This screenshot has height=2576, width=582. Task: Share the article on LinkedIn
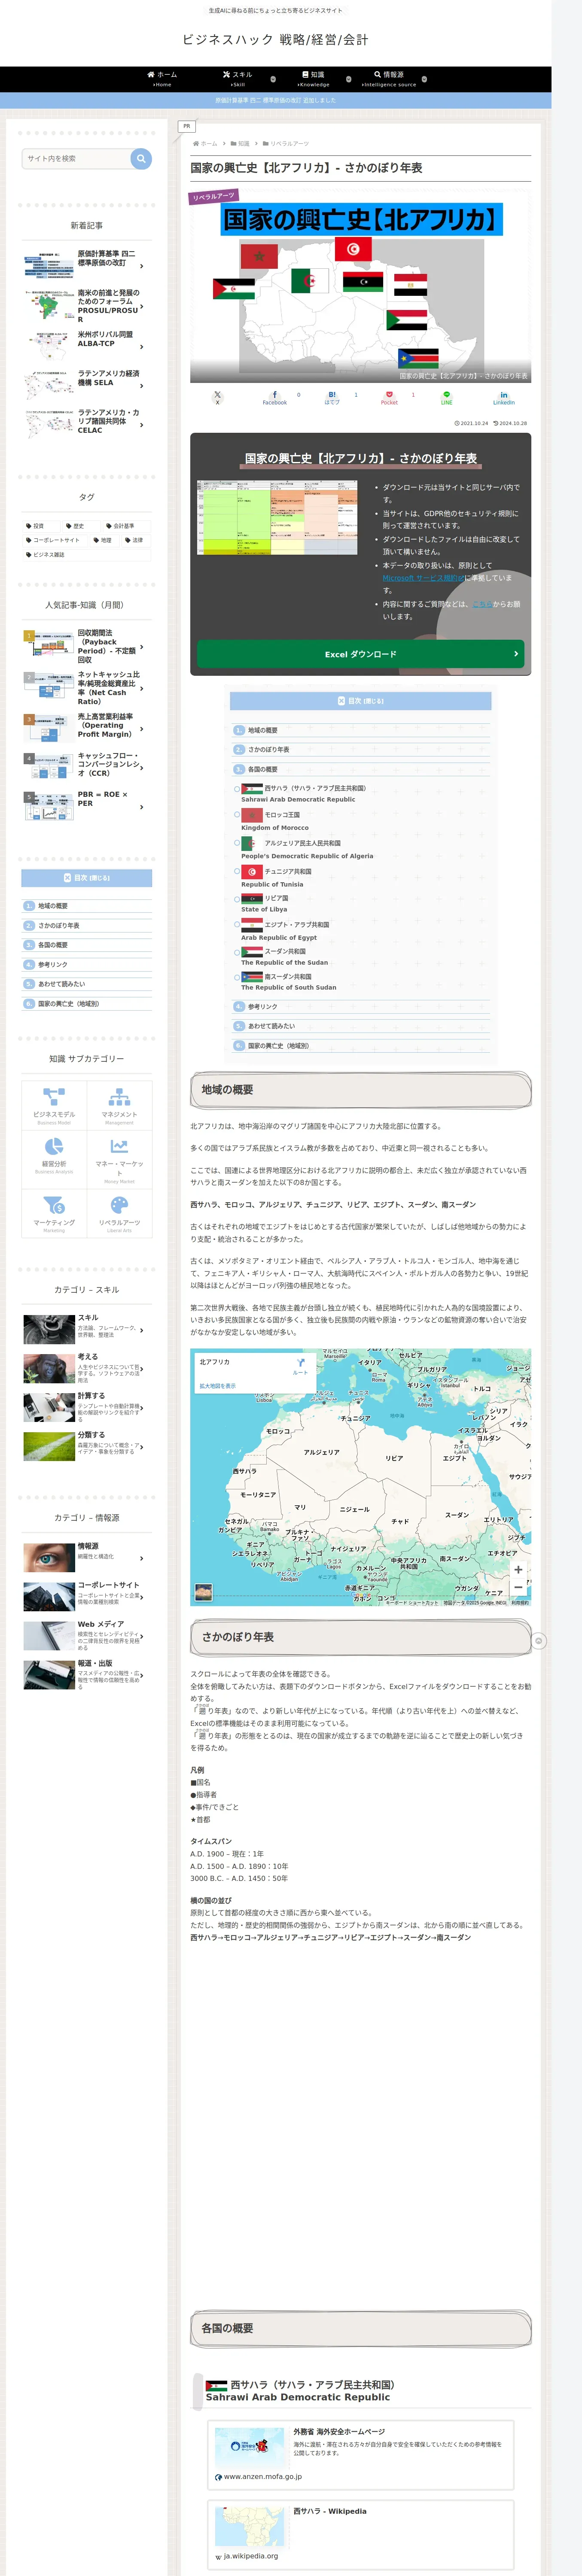[x=503, y=397]
